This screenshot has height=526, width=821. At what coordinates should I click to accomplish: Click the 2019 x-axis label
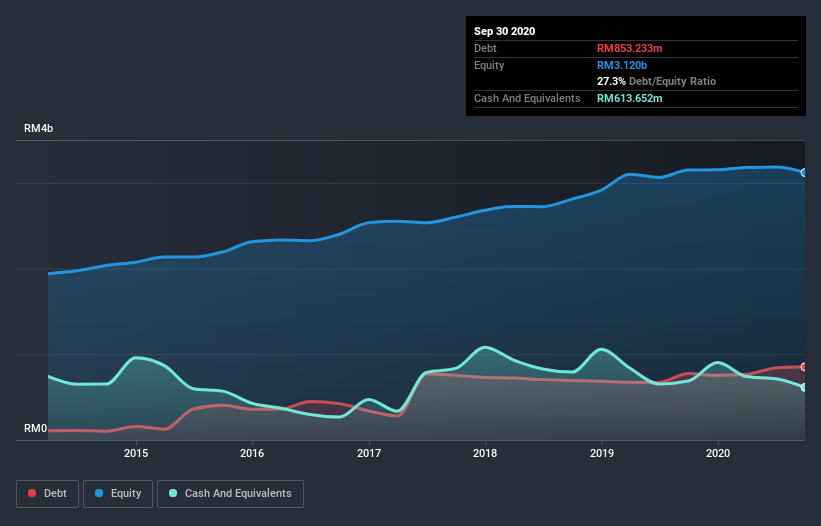click(602, 453)
